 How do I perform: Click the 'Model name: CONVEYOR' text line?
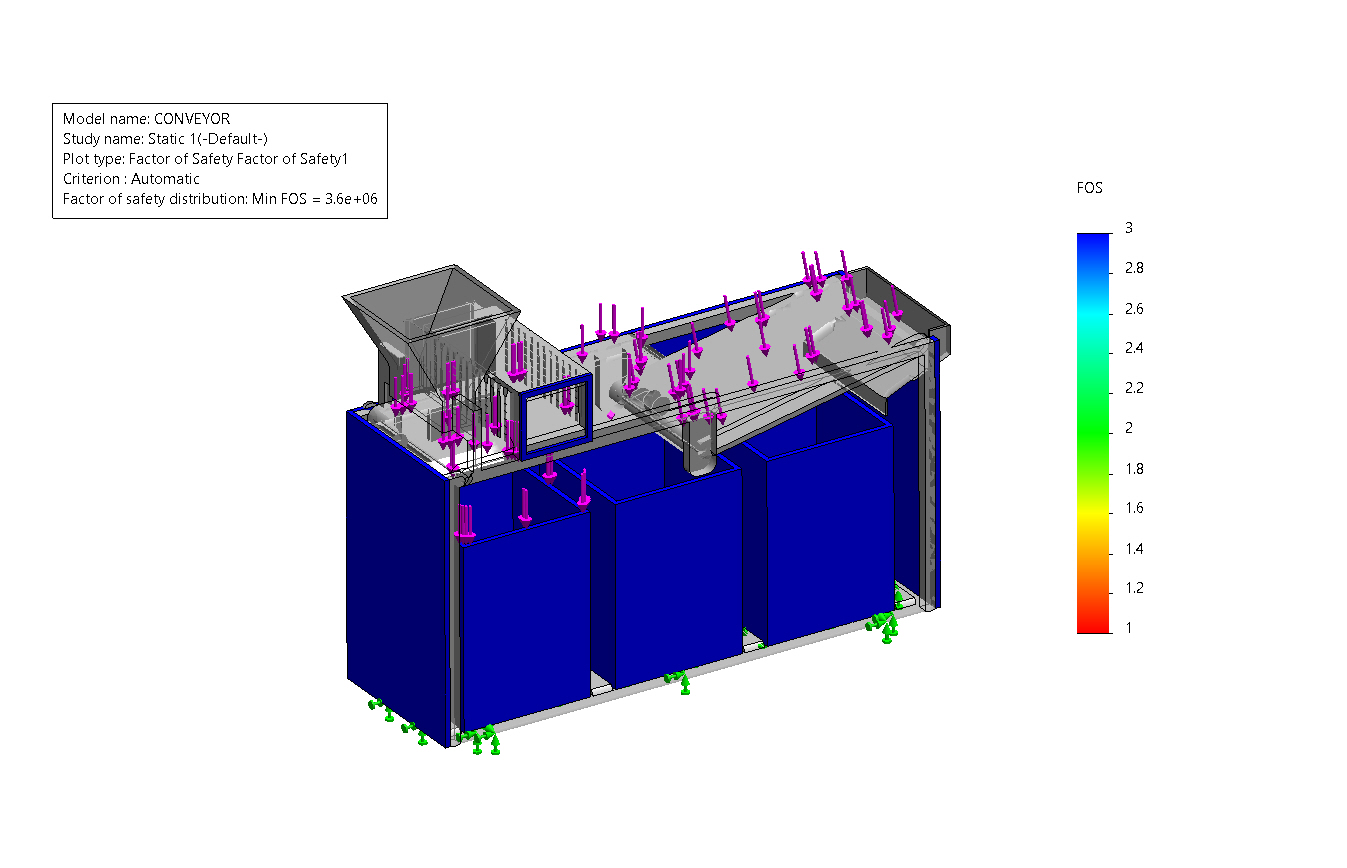tap(146, 119)
